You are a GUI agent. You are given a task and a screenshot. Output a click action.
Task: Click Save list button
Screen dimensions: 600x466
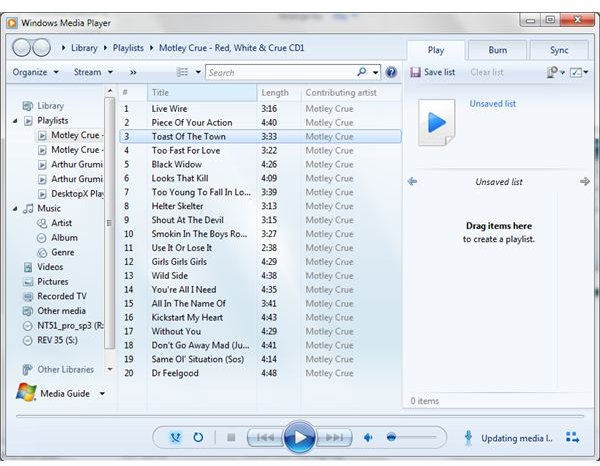click(x=433, y=72)
